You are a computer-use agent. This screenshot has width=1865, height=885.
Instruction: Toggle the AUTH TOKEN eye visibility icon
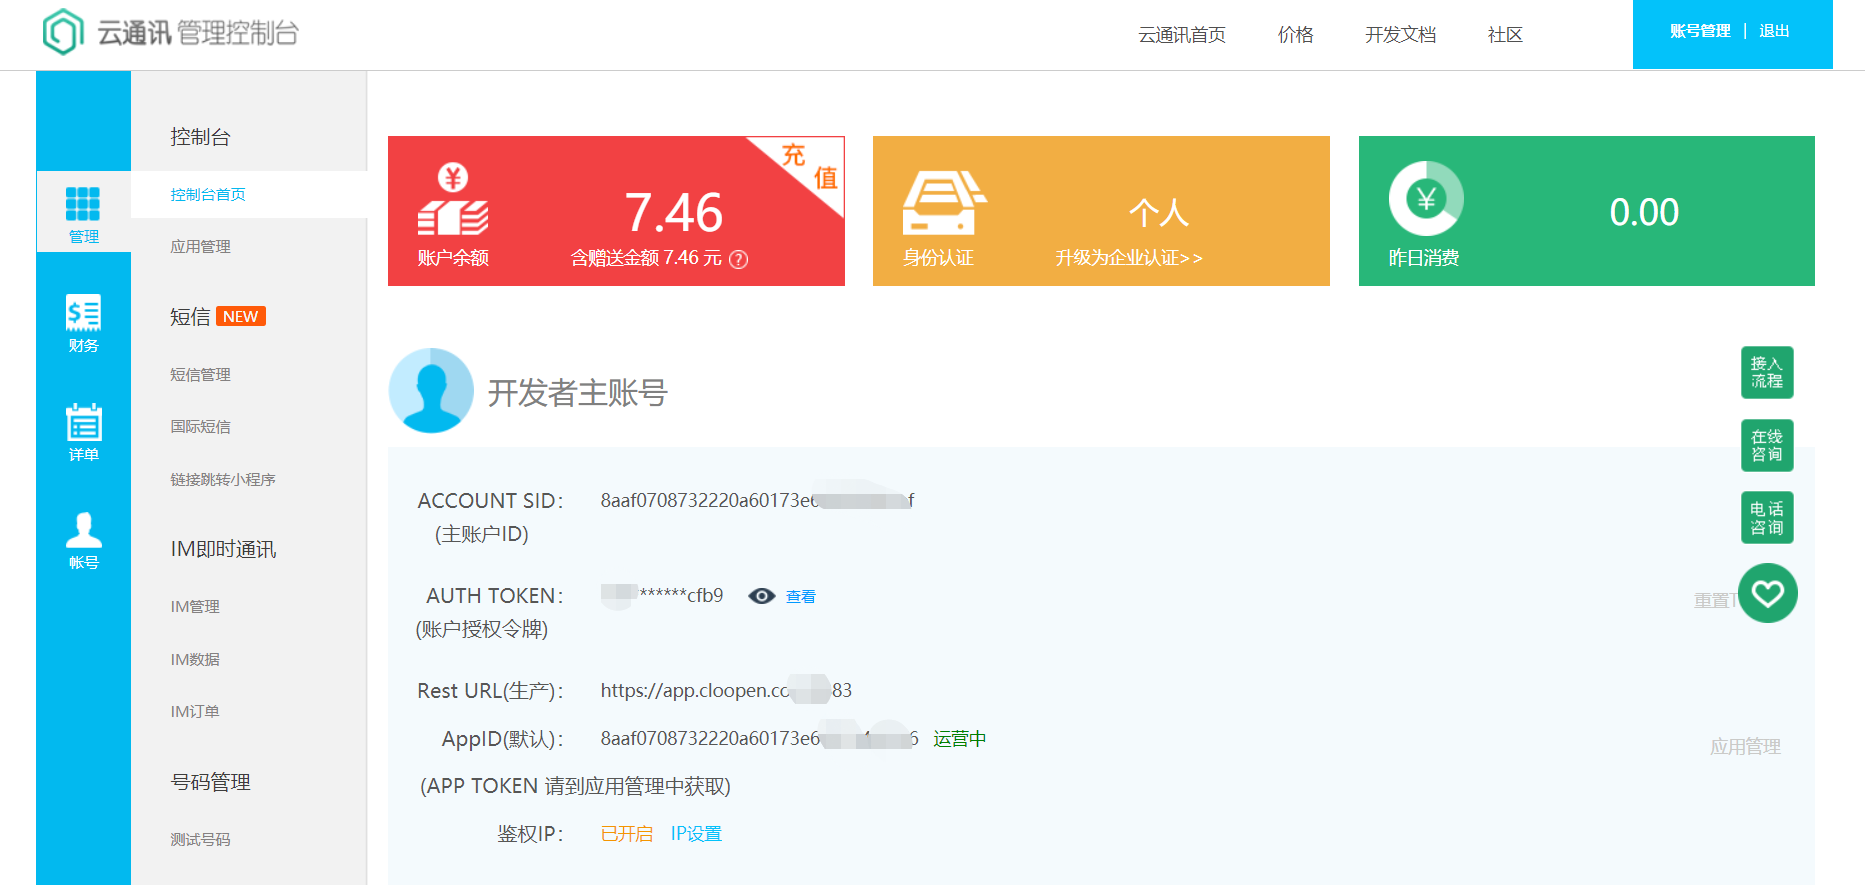coord(762,596)
